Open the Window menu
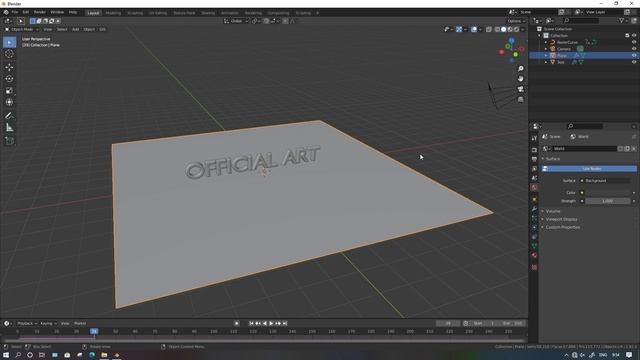Screen dimensions: 640x360 click(x=57, y=12)
